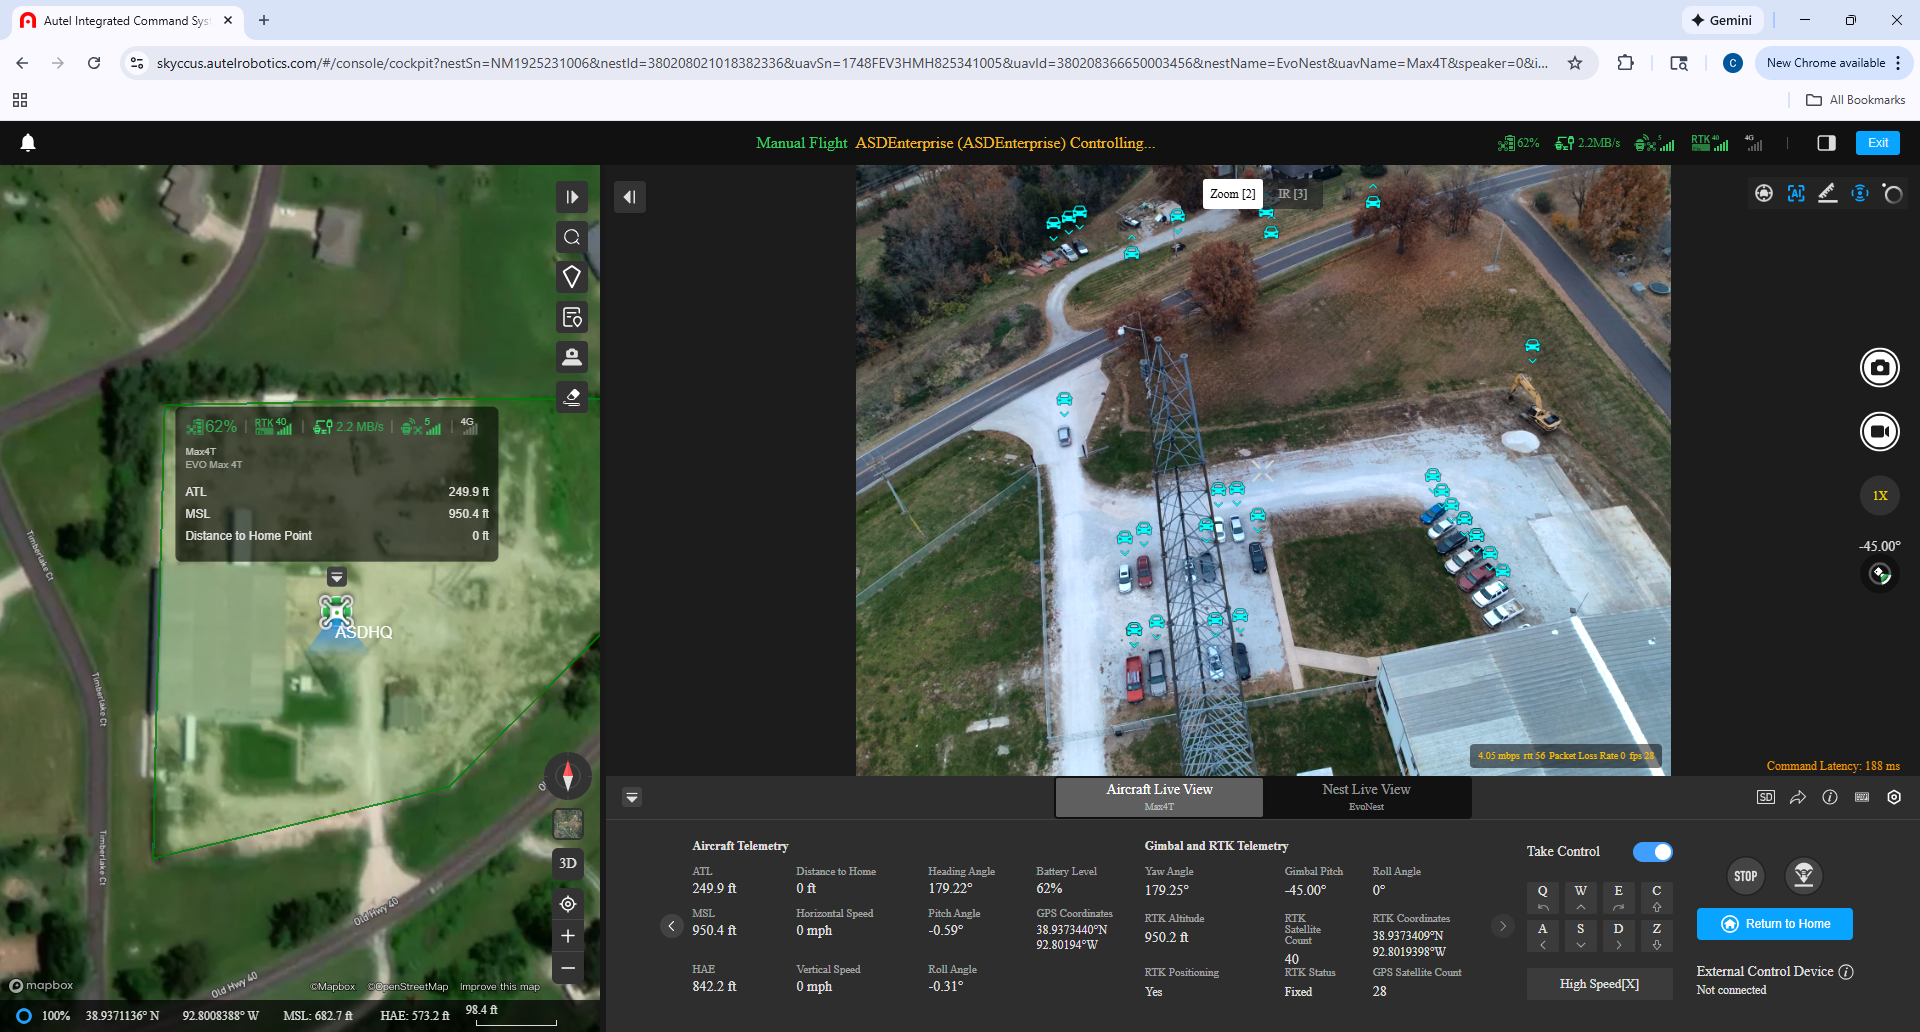1920x1032 pixels.
Task: Select the IR [3] camera tab
Action: [x=1292, y=194]
